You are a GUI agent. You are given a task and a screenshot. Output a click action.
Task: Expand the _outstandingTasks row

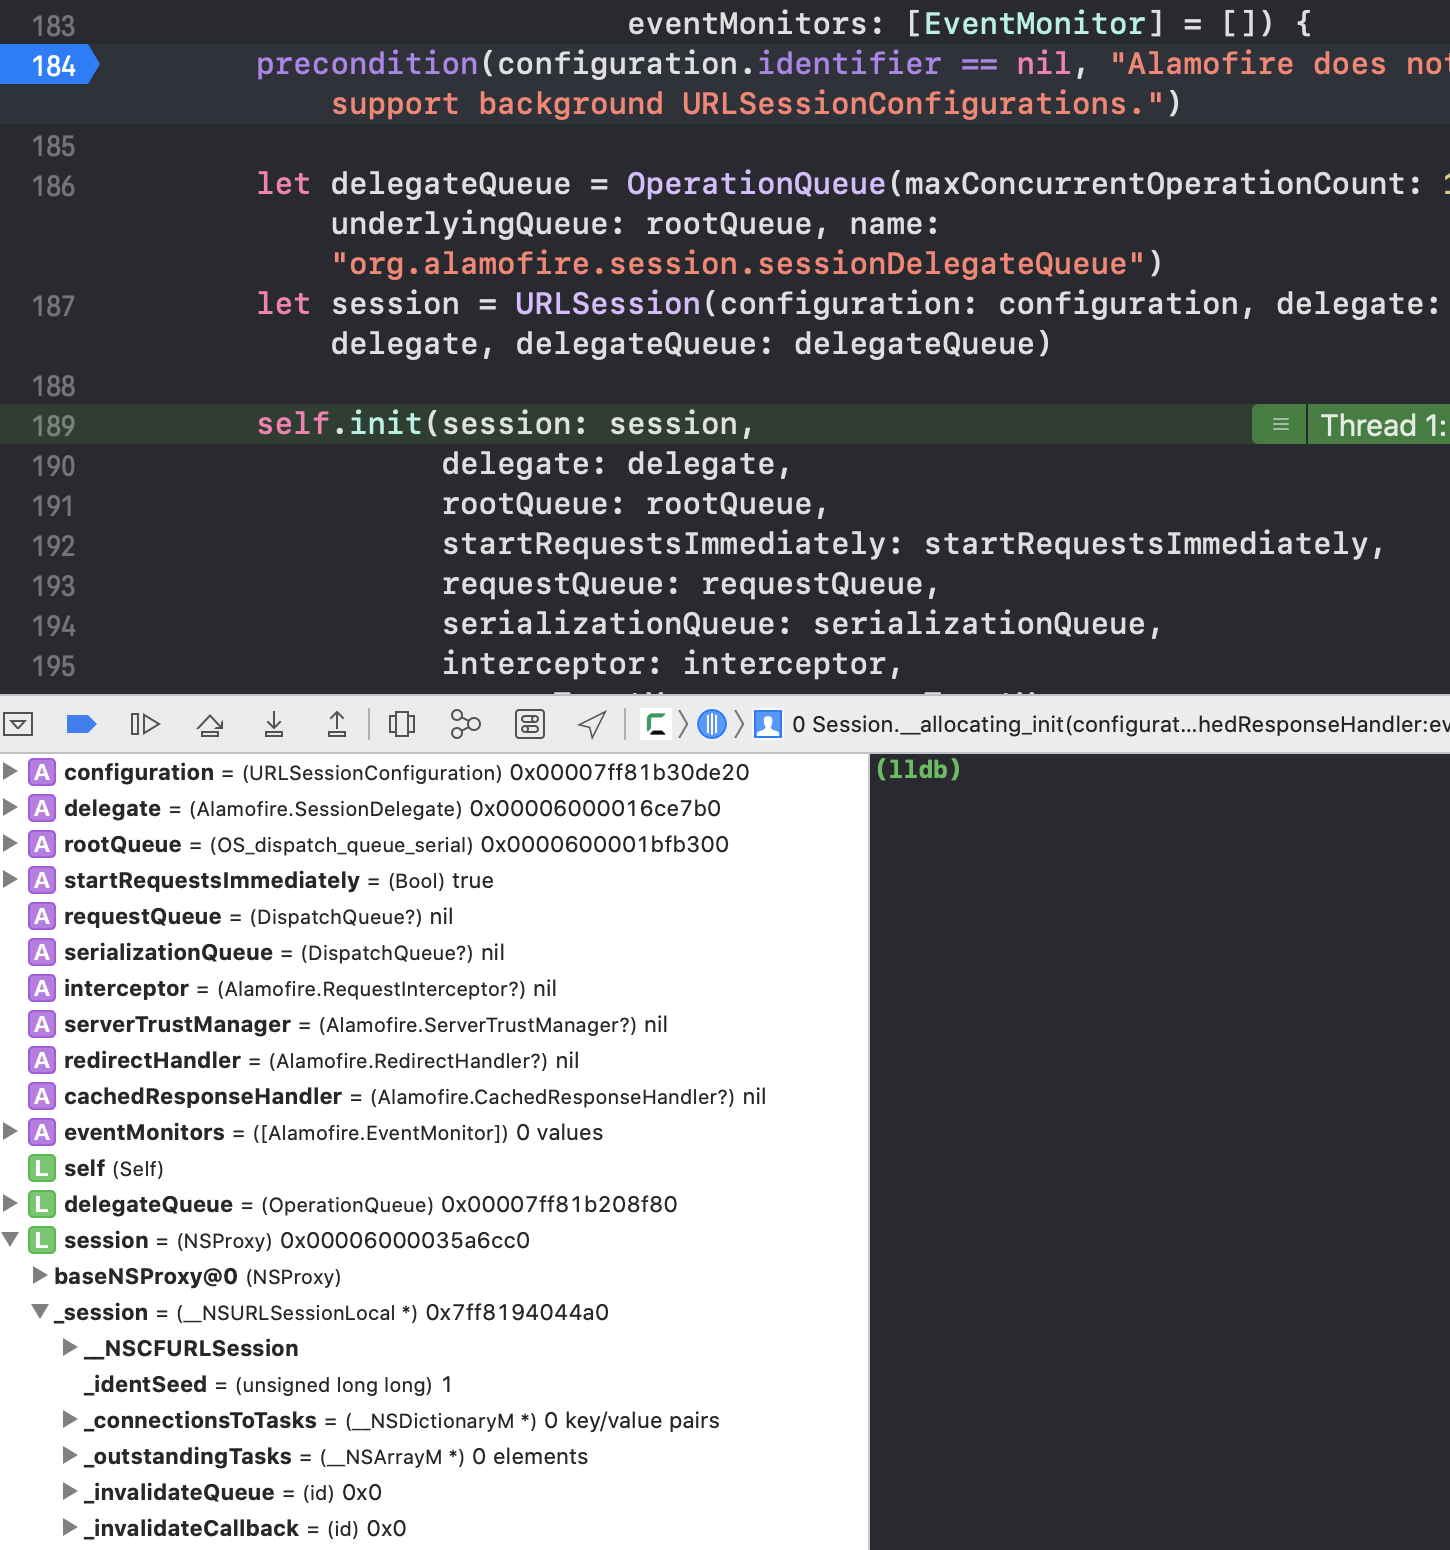(x=70, y=1455)
